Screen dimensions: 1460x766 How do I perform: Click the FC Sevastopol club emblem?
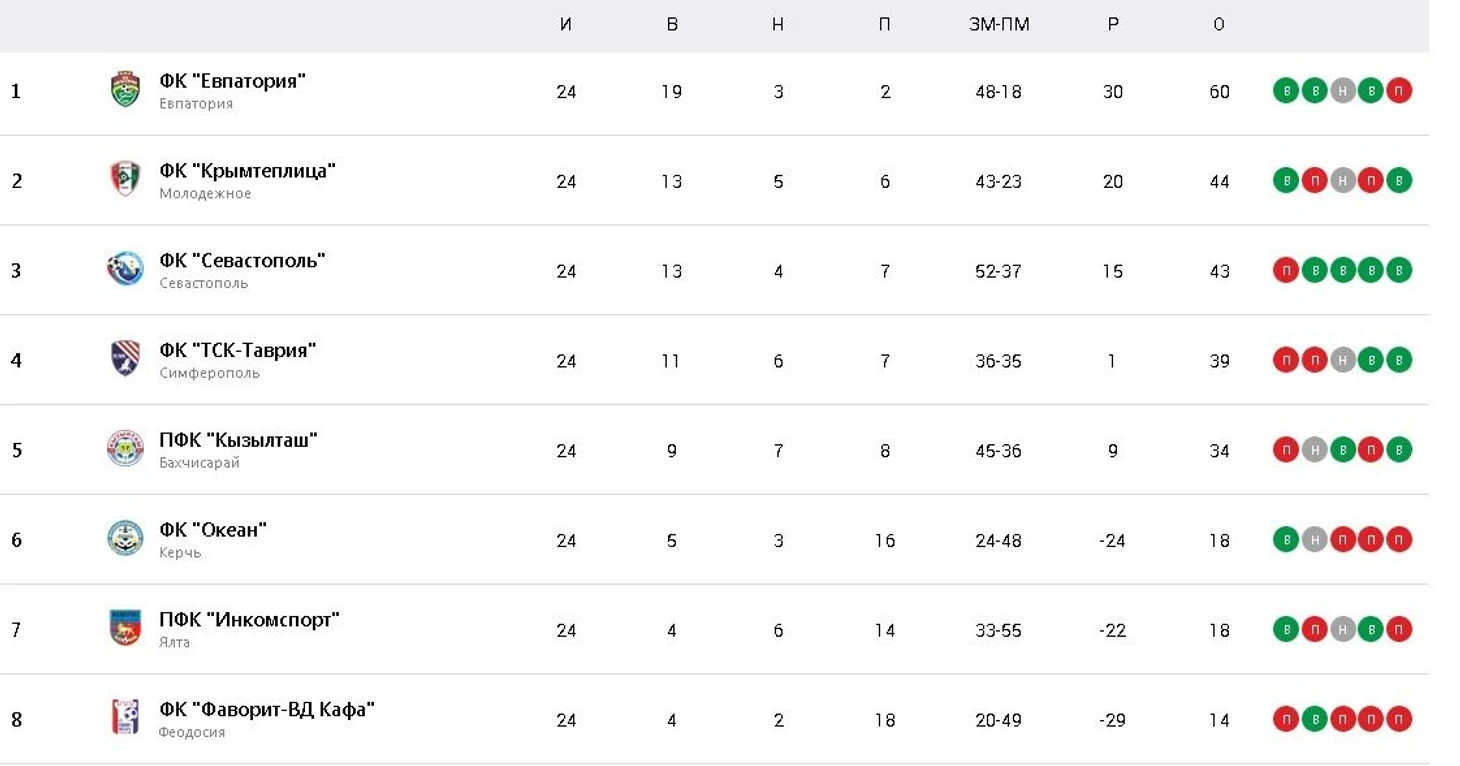[x=125, y=269]
